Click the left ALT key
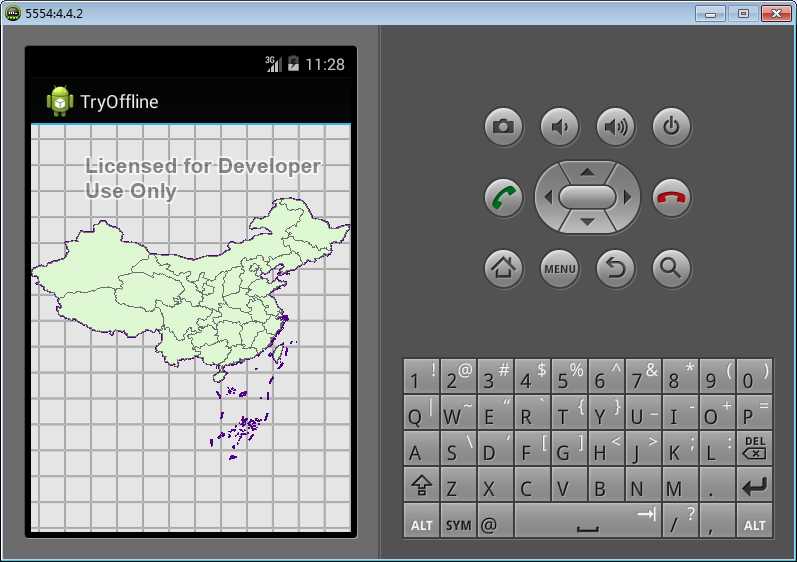This screenshot has width=797, height=562. 421,520
